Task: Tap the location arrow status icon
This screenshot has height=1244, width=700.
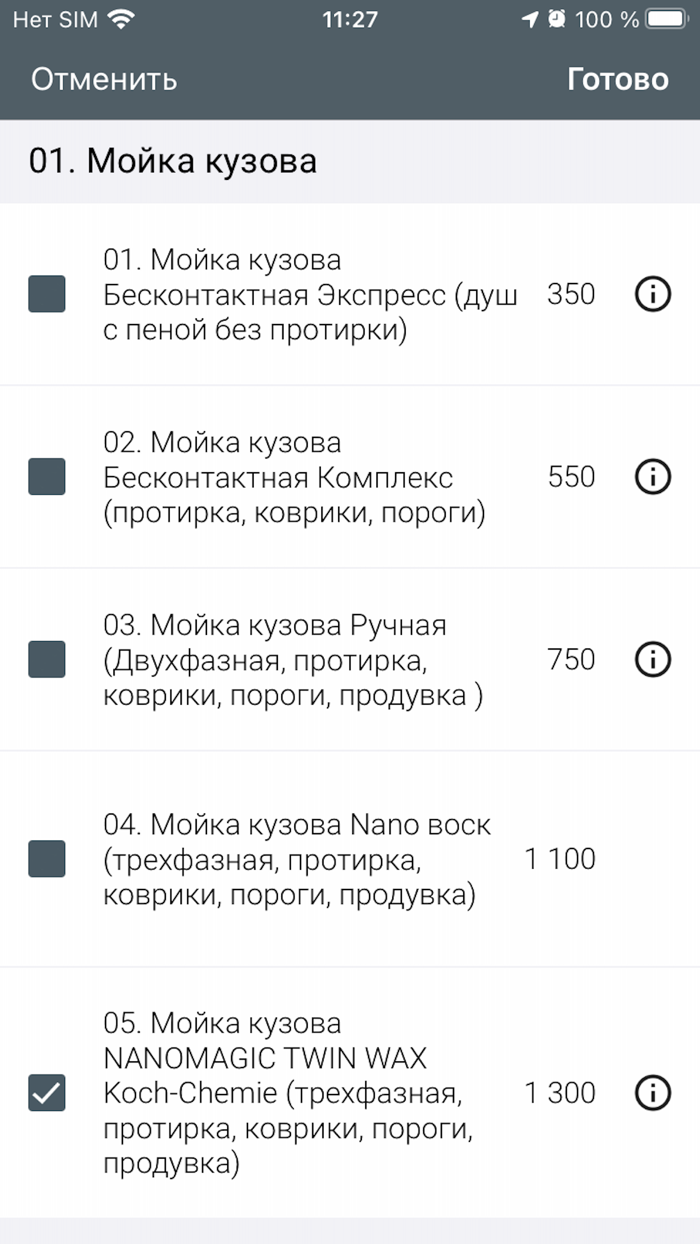Action: 531,16
